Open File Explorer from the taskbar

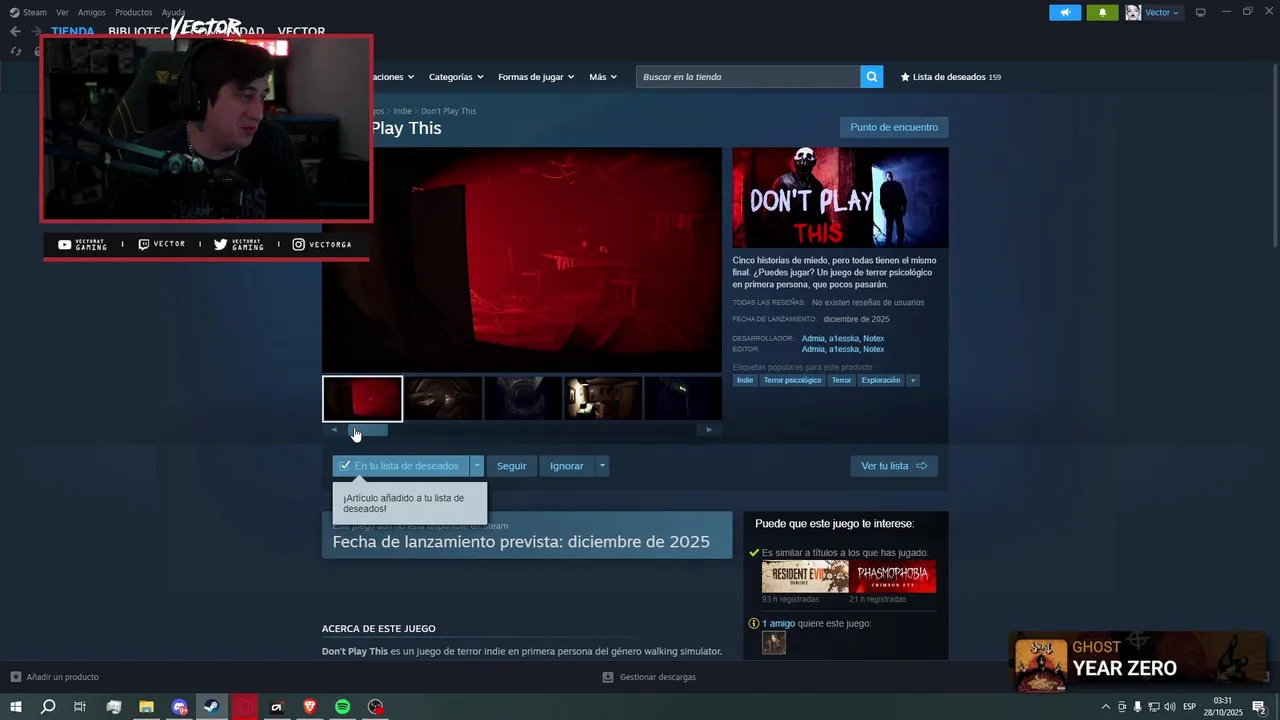(146, 707)
